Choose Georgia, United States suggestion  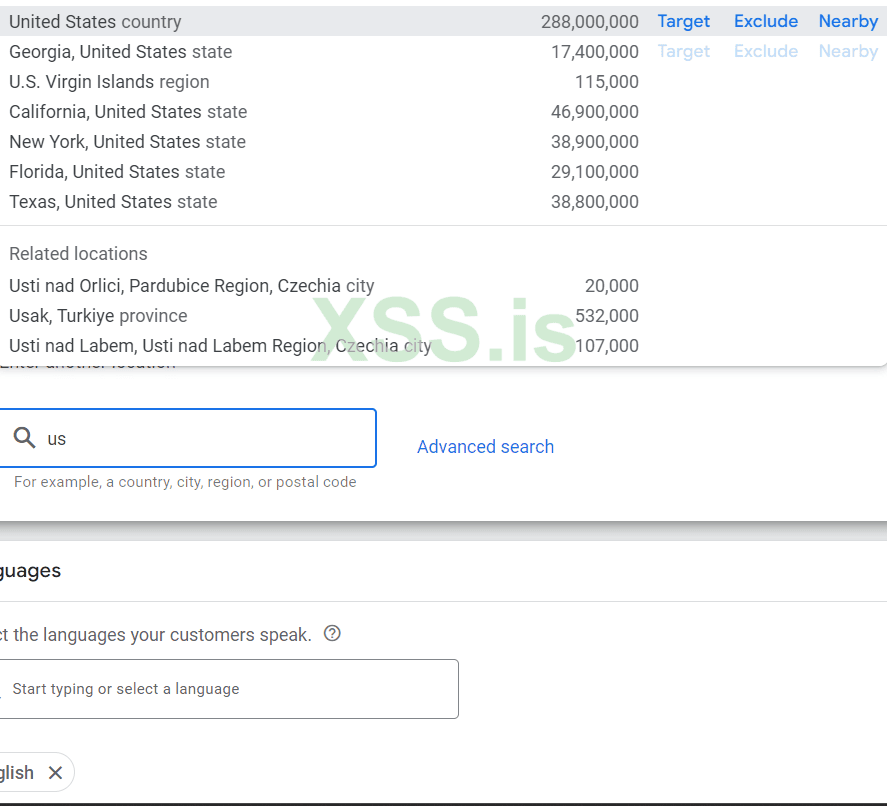click(x=121, y=51)
